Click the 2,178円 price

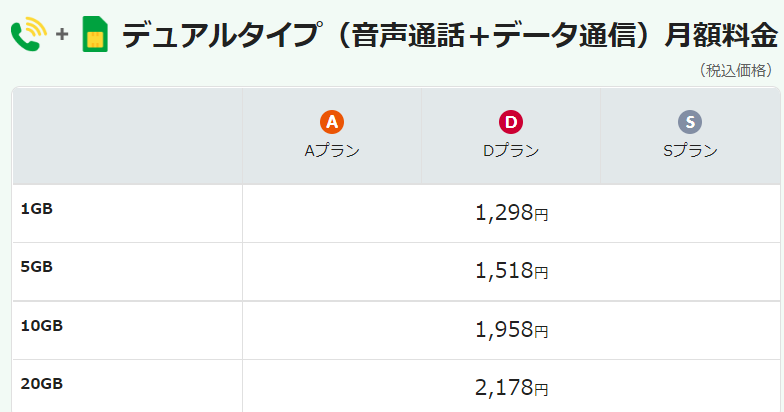pos(511,388)
